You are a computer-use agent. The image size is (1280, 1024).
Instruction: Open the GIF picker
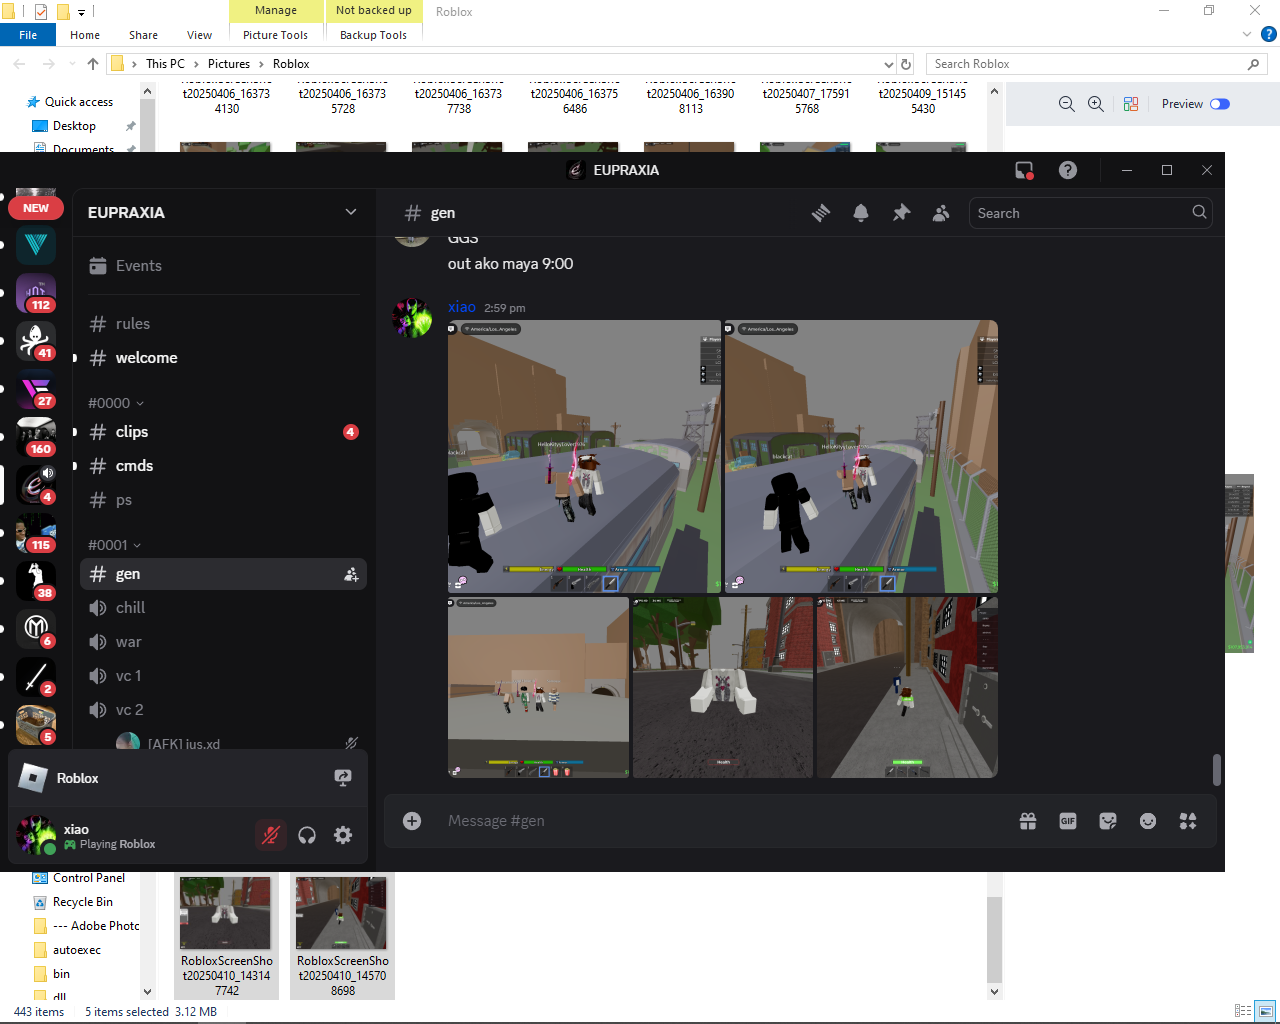(1068, 821)
